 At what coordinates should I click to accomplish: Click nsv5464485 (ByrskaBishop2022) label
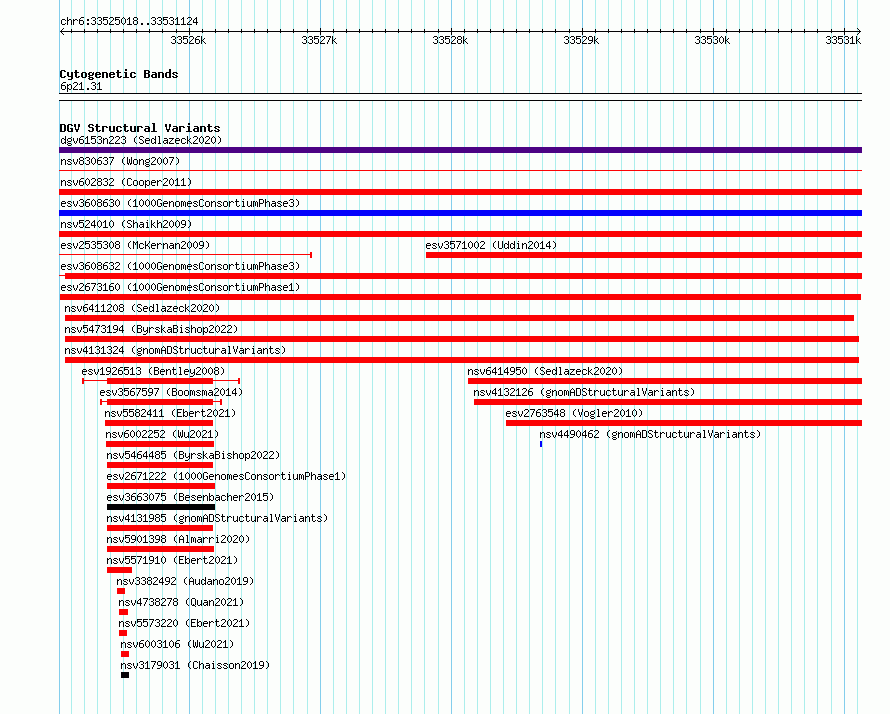[x=193, y=455]
